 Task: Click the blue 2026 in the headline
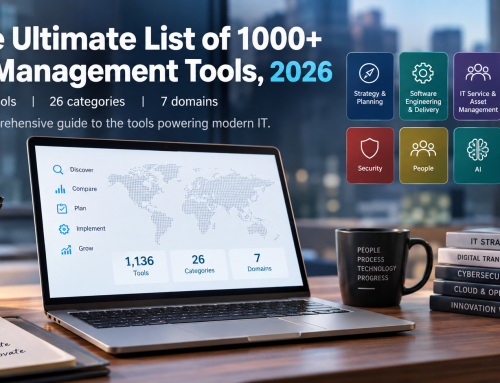pos(301,72)
